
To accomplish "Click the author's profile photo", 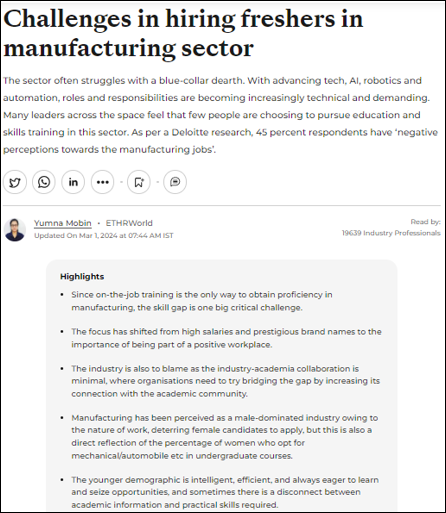I will (x=15, y=230).
